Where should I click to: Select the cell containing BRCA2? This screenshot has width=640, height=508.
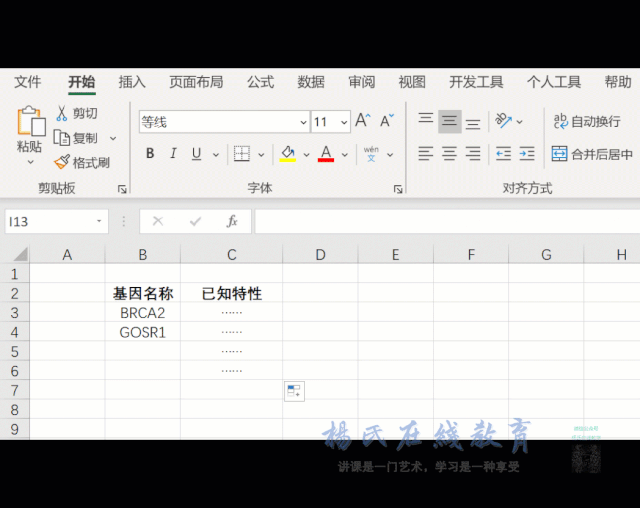tap(142, 313)
